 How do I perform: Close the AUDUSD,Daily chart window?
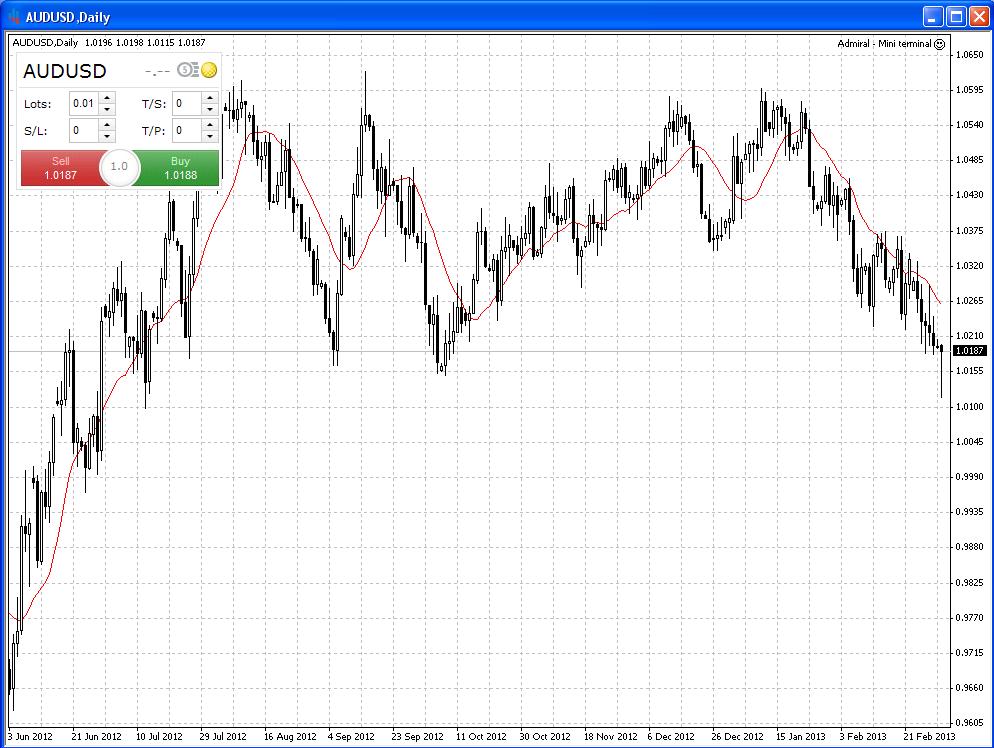[x=979, y=16]
